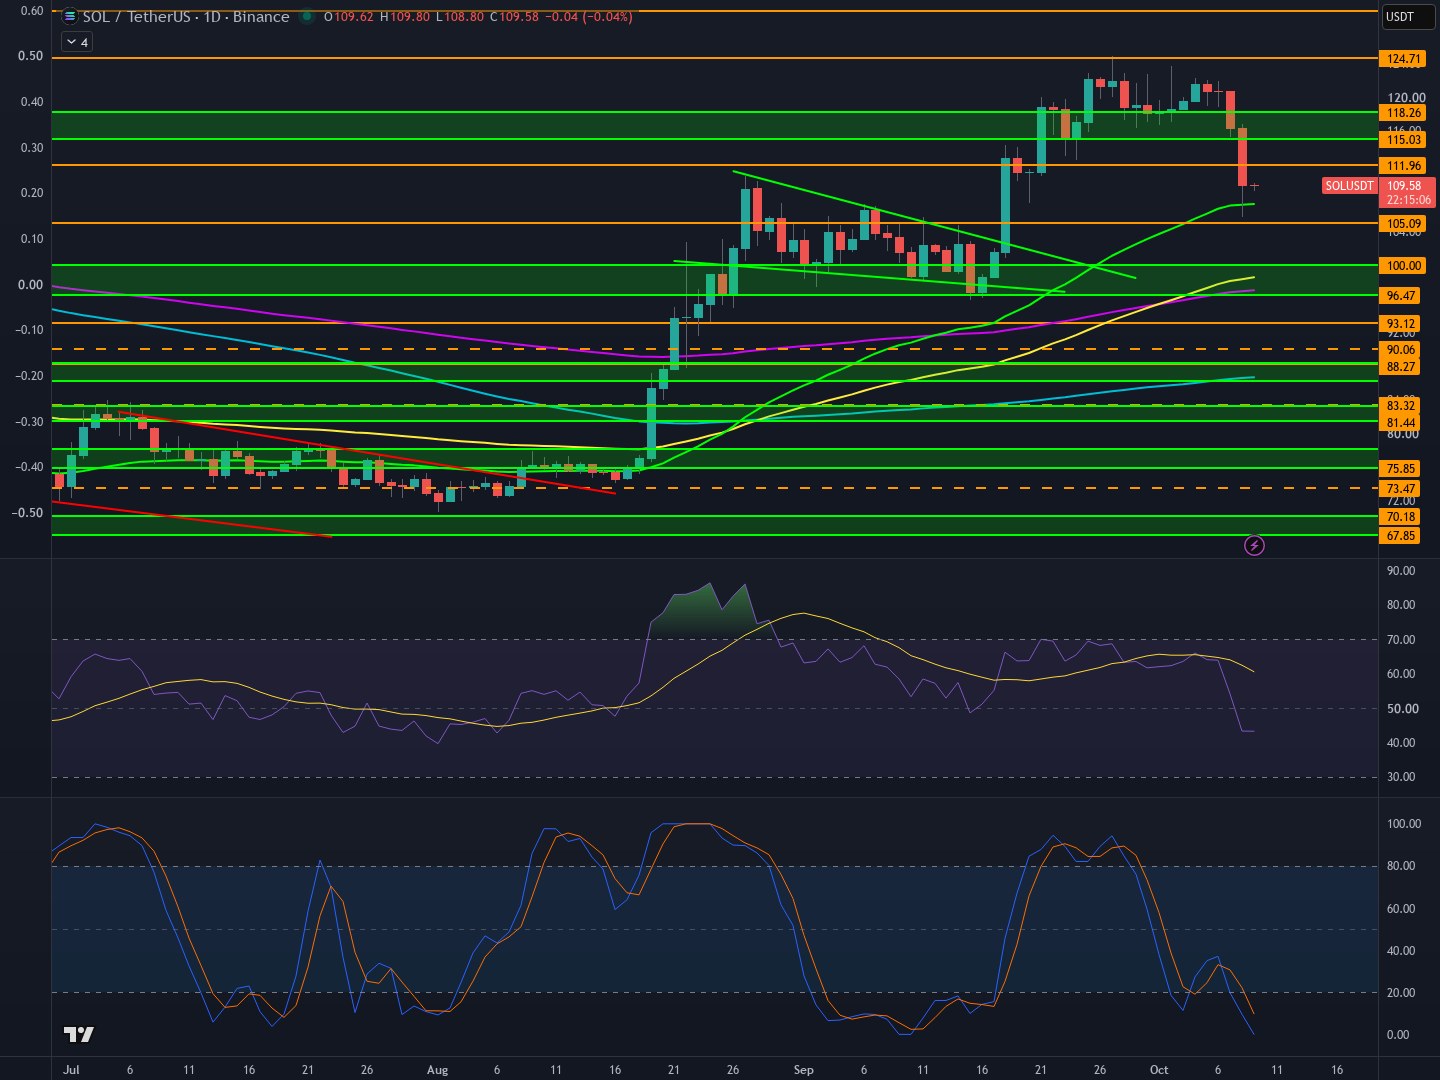This screenshot has height=1080, width=1440.
Task: Select the 124.71 orange price label
Action: pos(1404,59)
